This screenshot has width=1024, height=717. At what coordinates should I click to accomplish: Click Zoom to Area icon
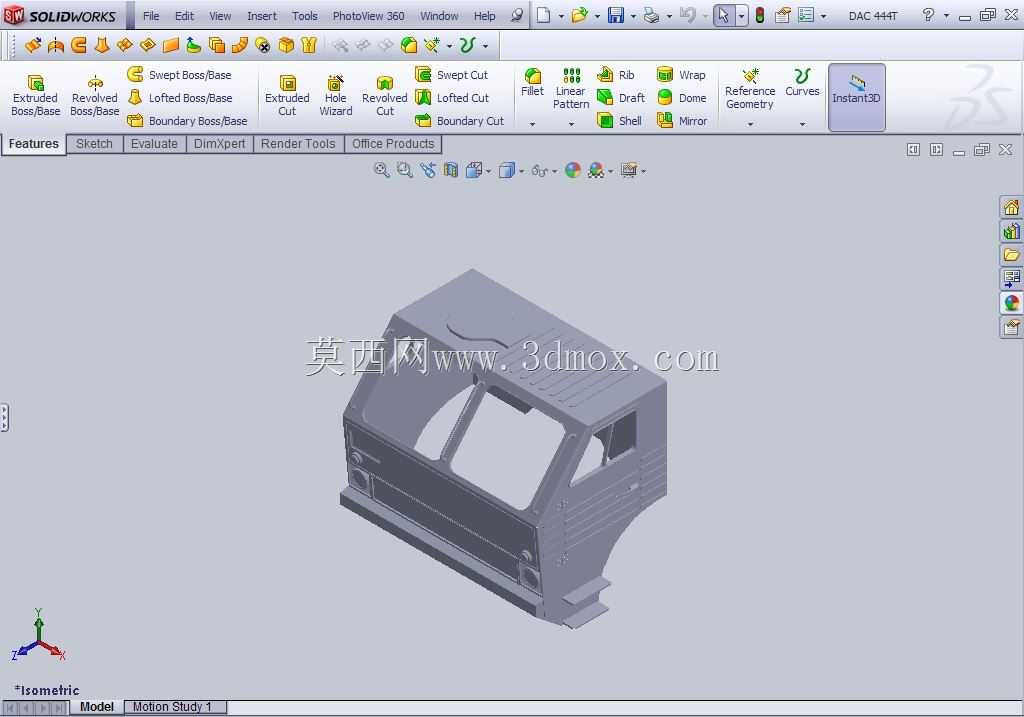pyautogui.click(x=405, y=170)
